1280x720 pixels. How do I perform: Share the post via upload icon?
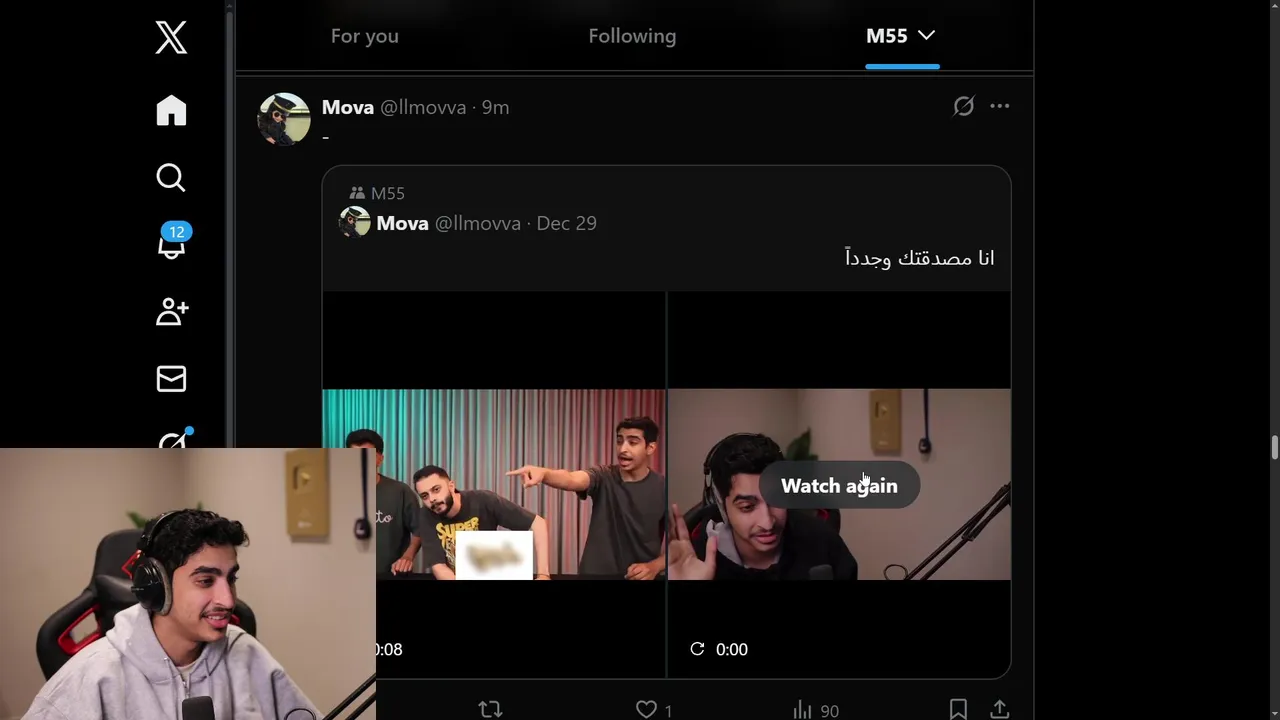[999, 709]
